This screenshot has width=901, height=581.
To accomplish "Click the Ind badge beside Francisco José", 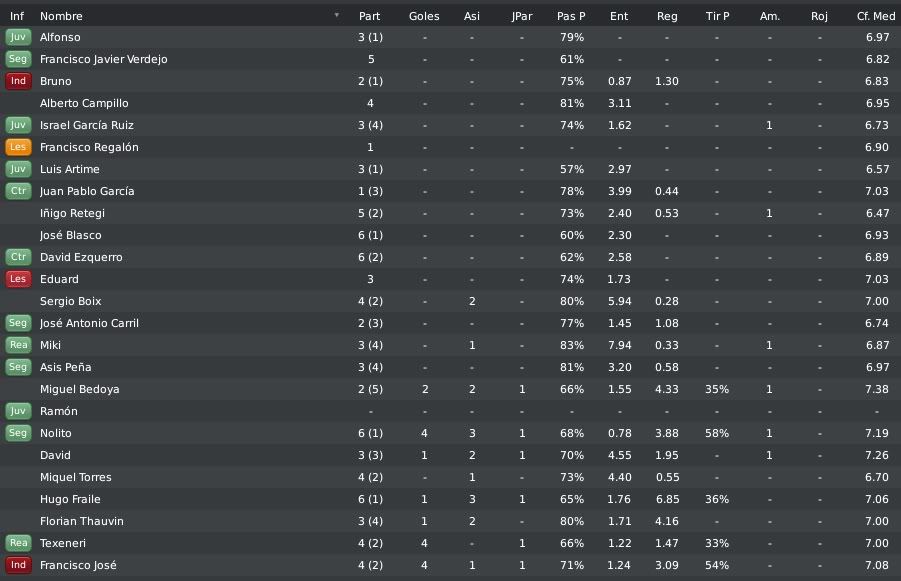I will tap(18, 565).
